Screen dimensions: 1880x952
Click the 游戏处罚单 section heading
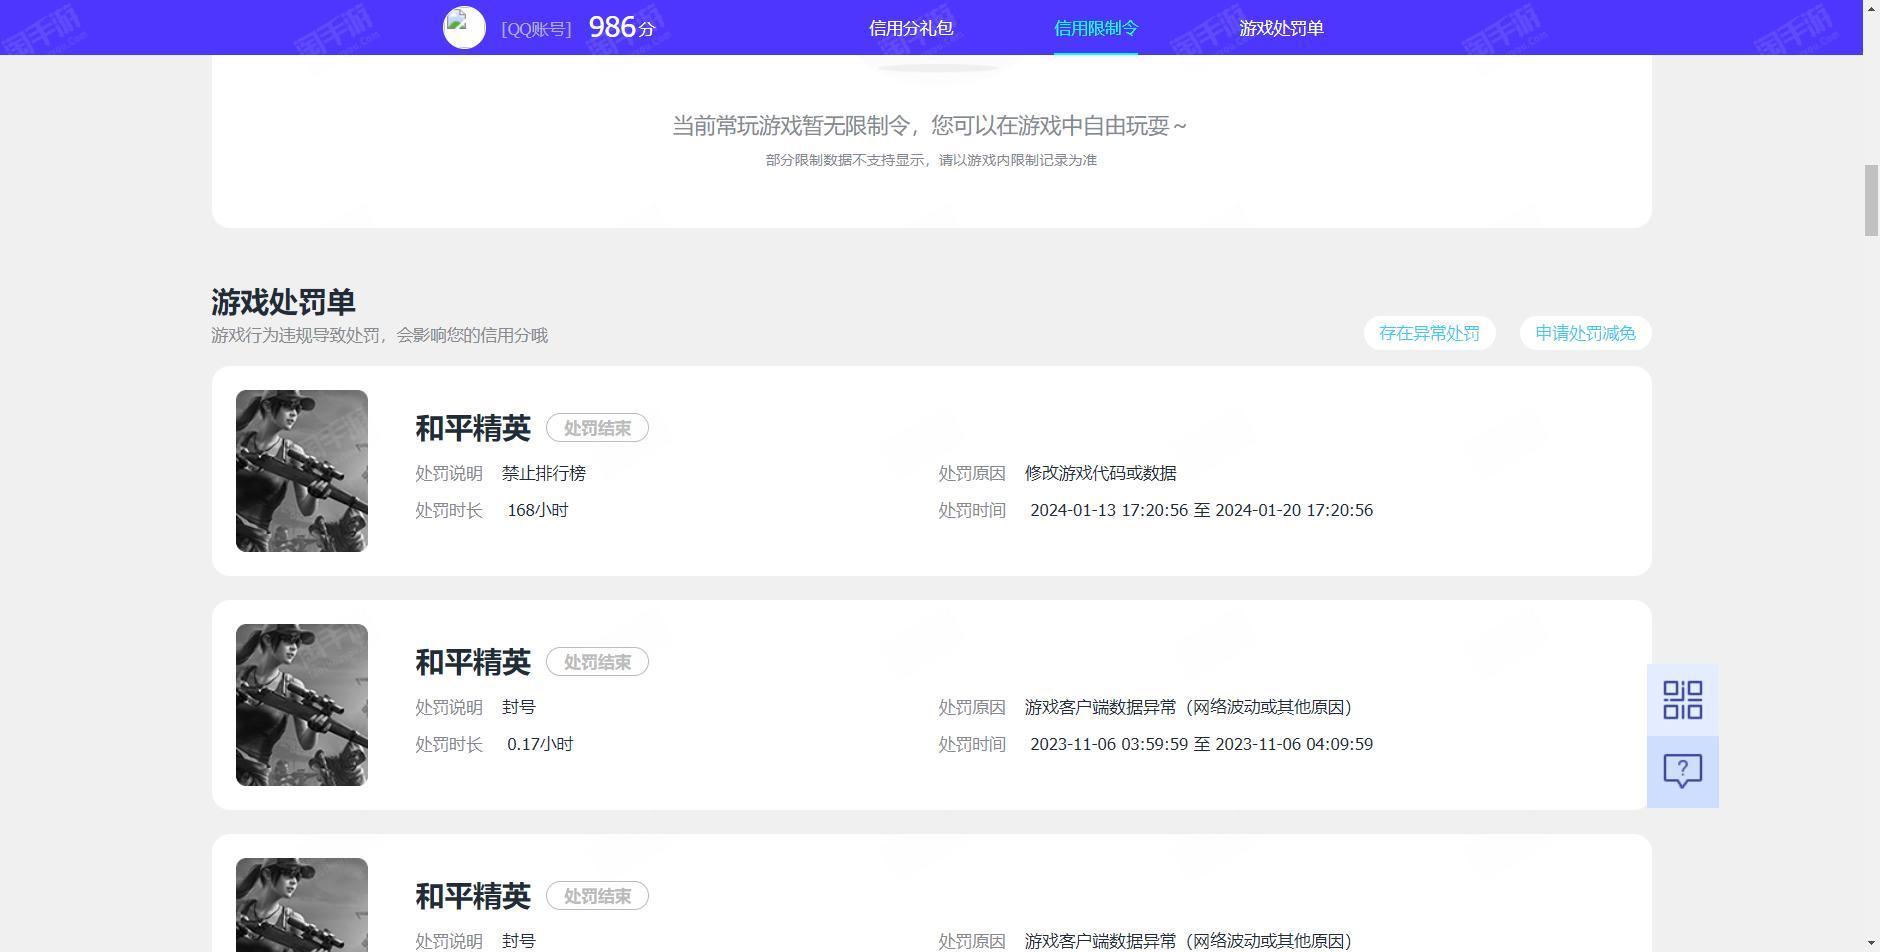click(283, 302)
